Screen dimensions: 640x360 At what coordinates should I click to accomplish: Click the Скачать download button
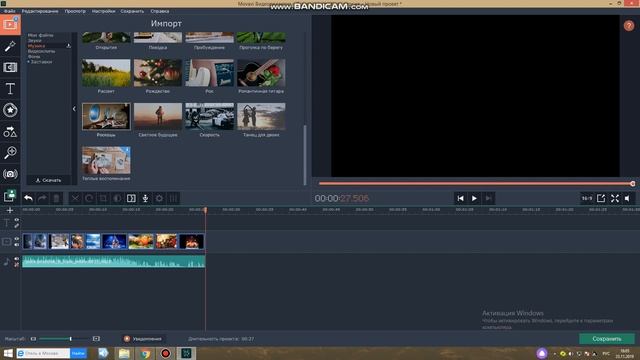point(49,180)
